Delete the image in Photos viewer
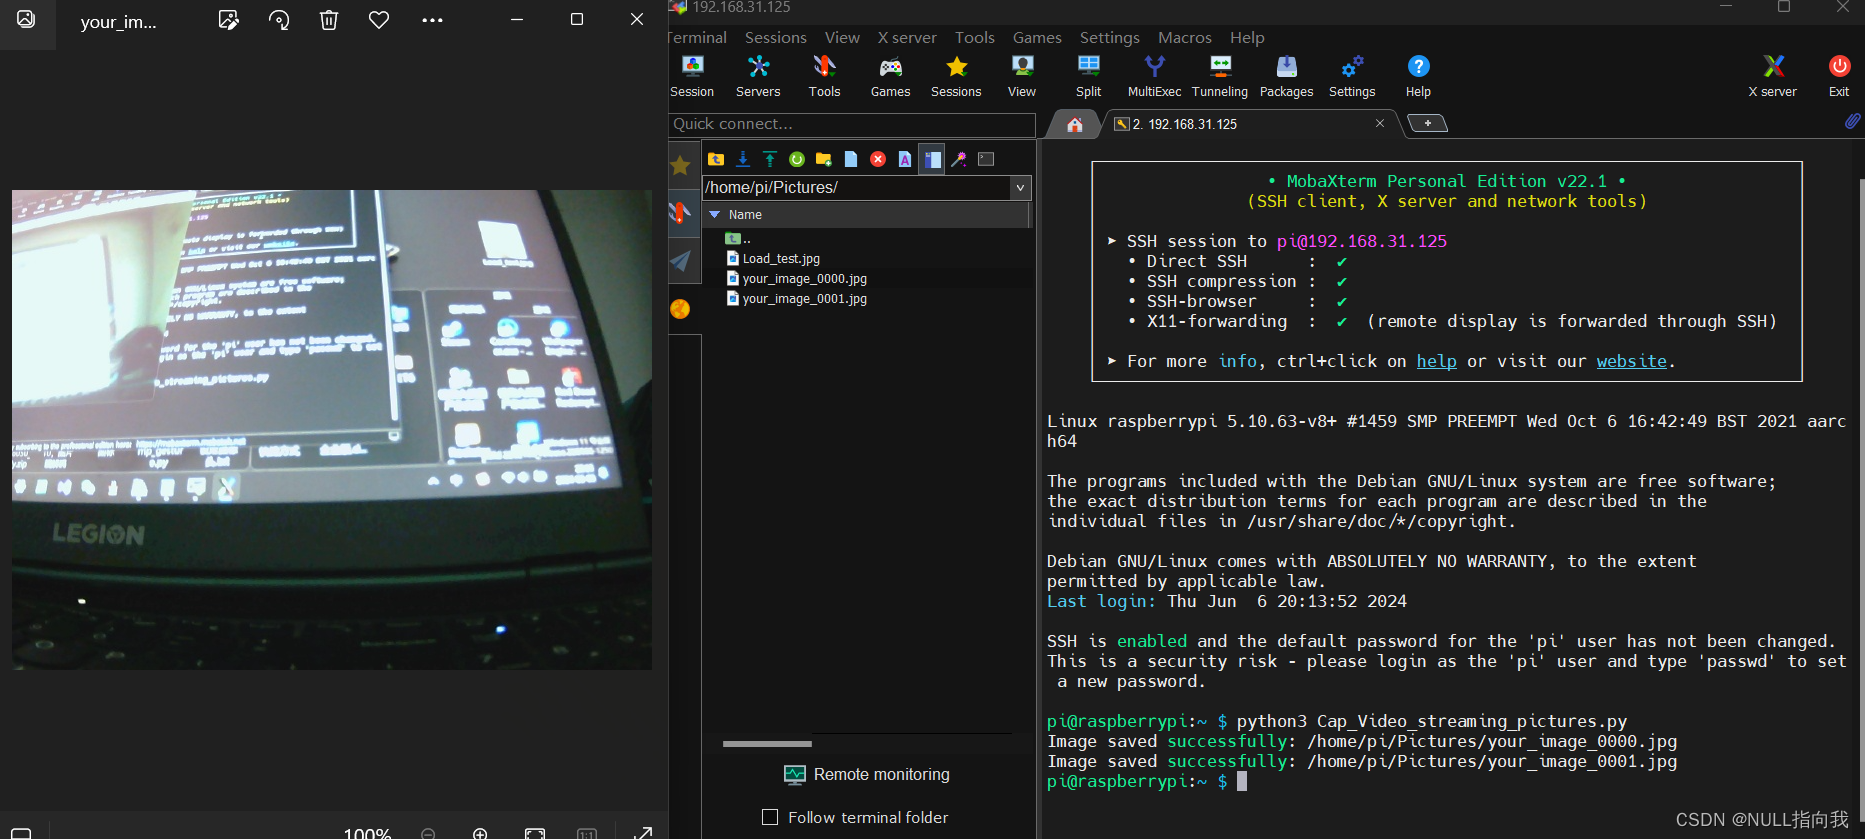 329,20
